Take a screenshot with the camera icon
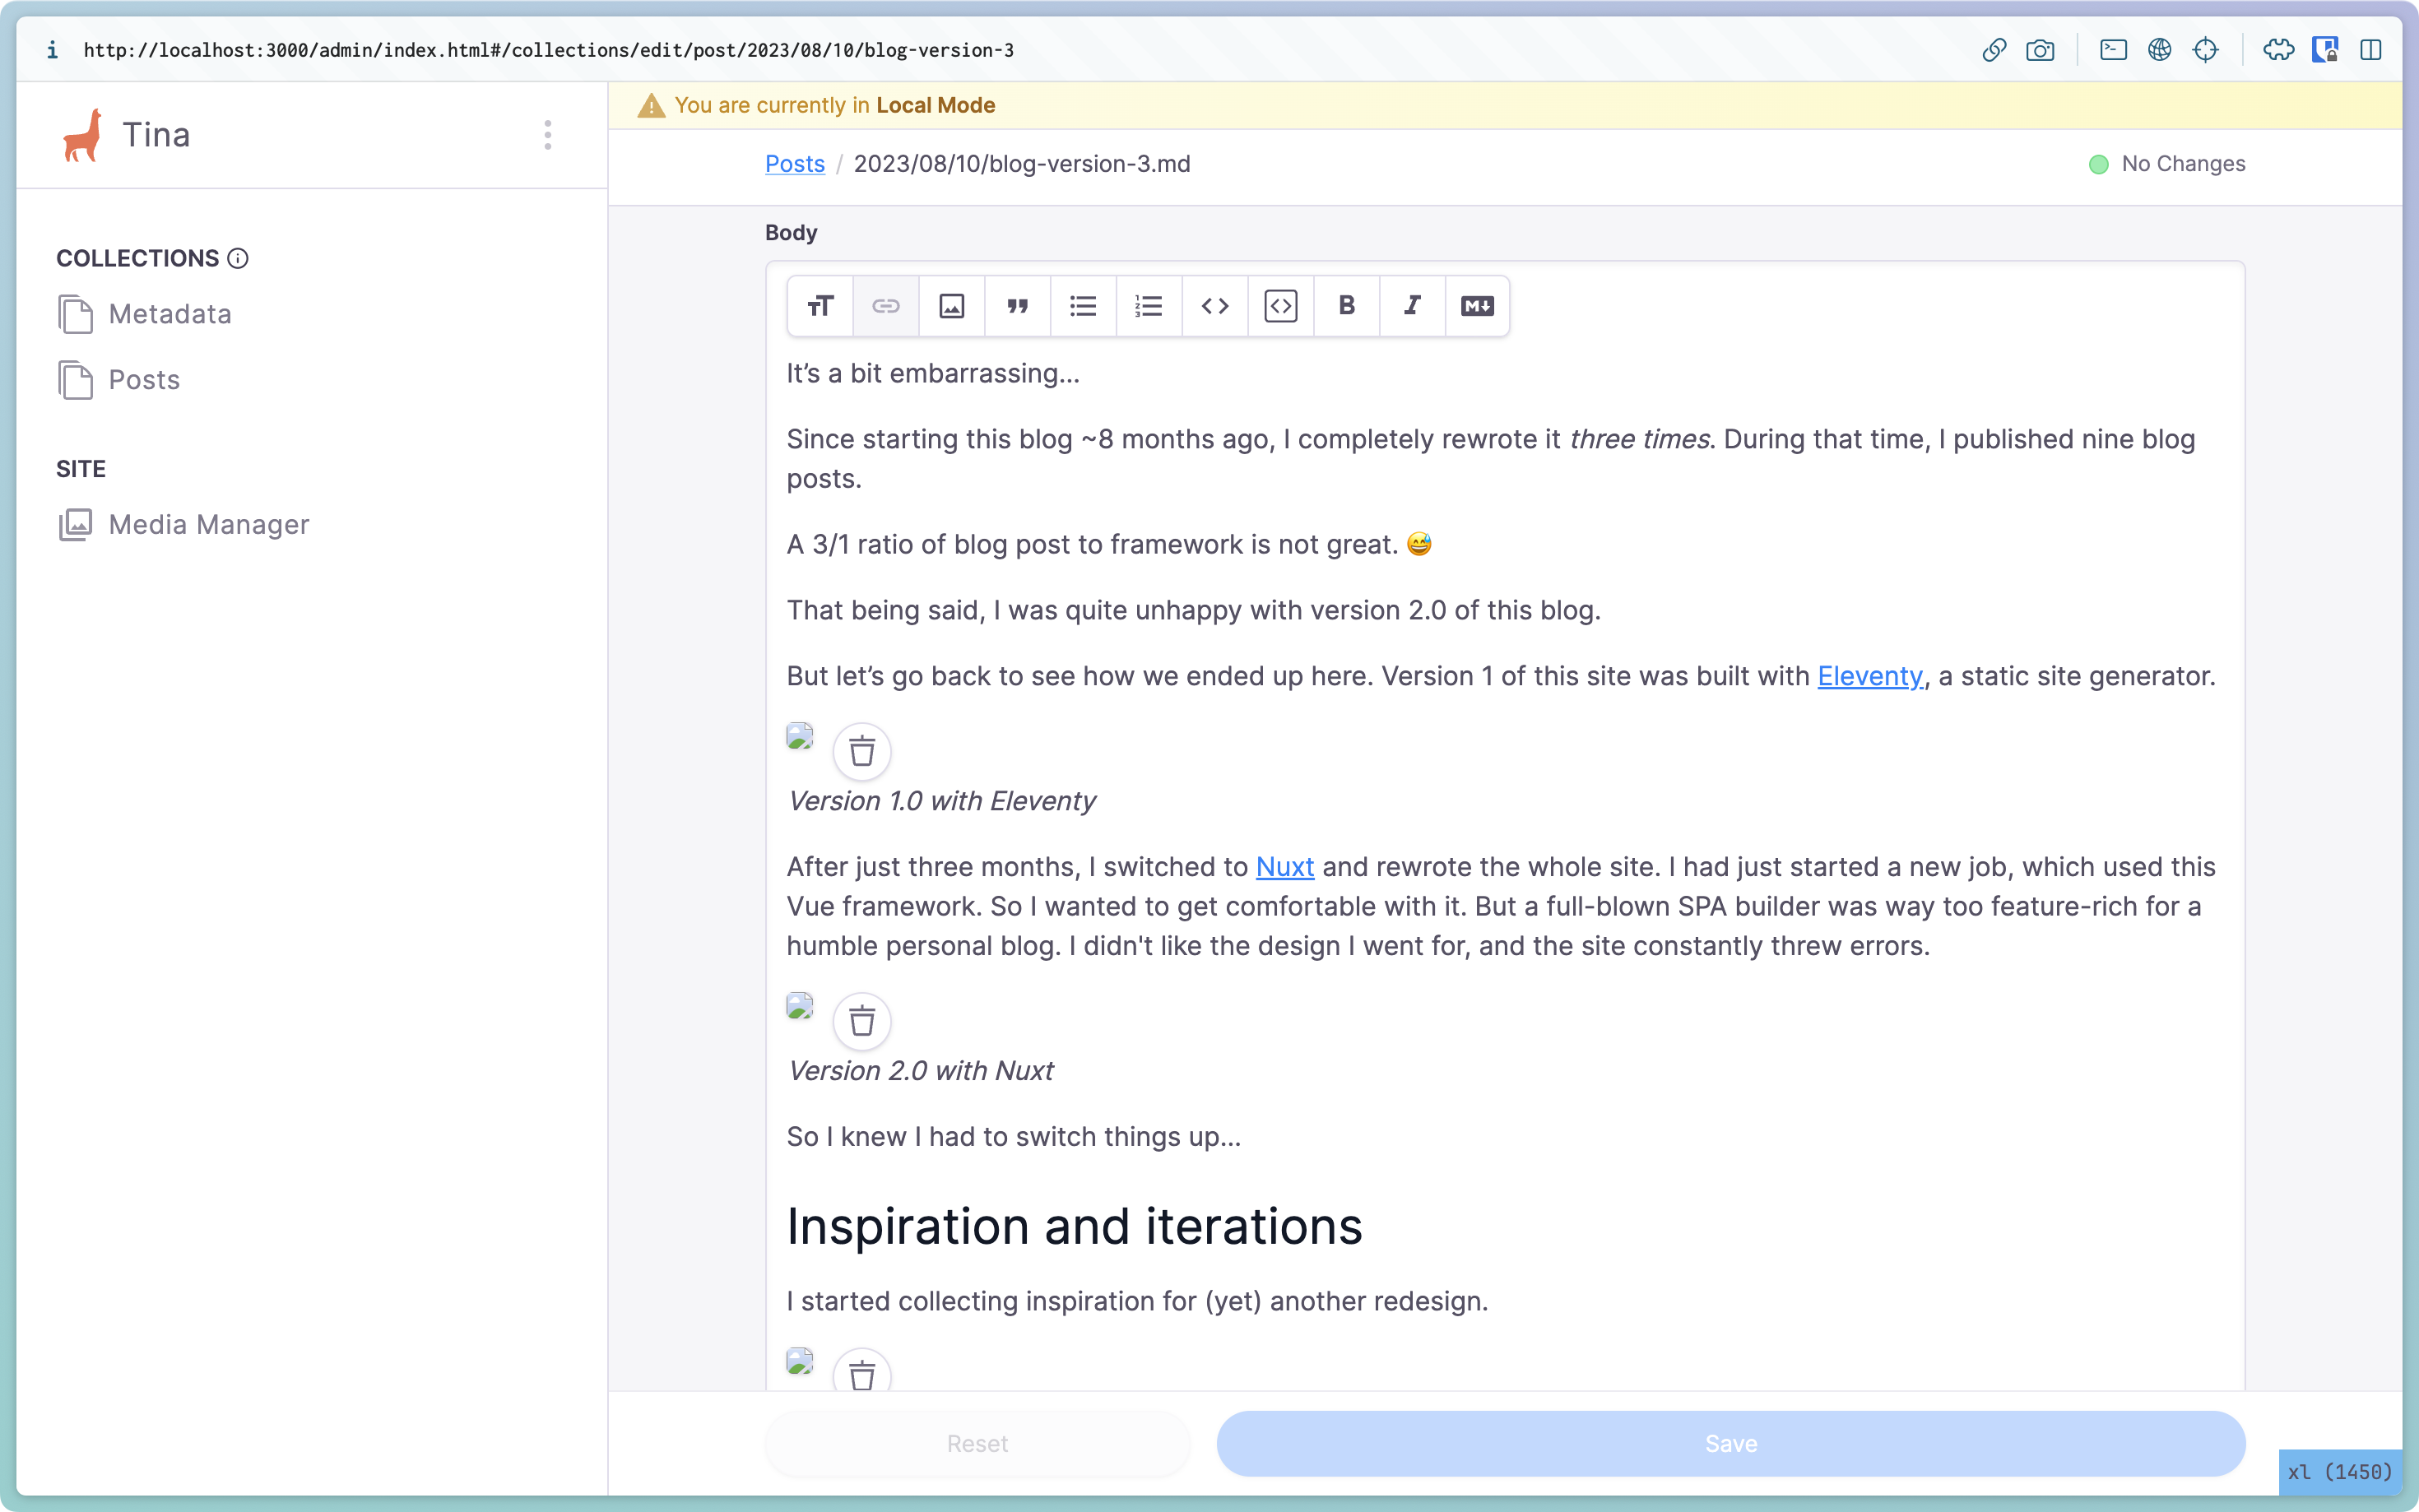 point(2041,49)
